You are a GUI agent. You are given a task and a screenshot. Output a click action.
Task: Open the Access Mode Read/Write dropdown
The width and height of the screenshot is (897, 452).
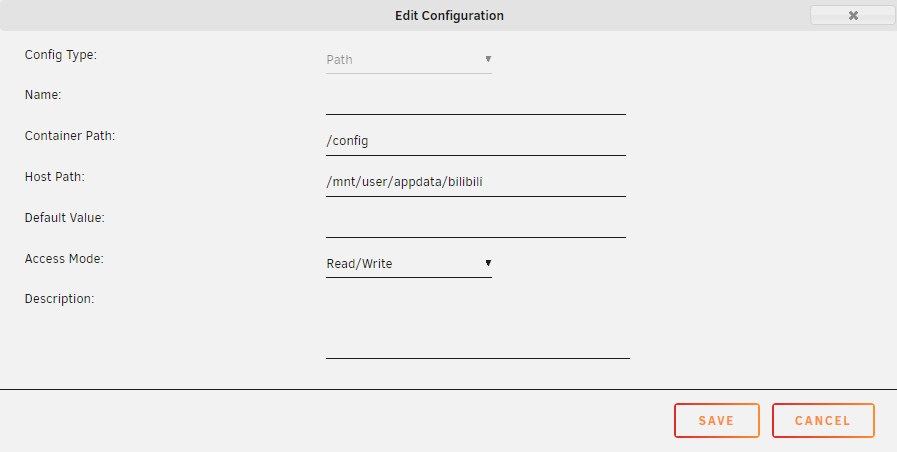(x=408, y=264)
